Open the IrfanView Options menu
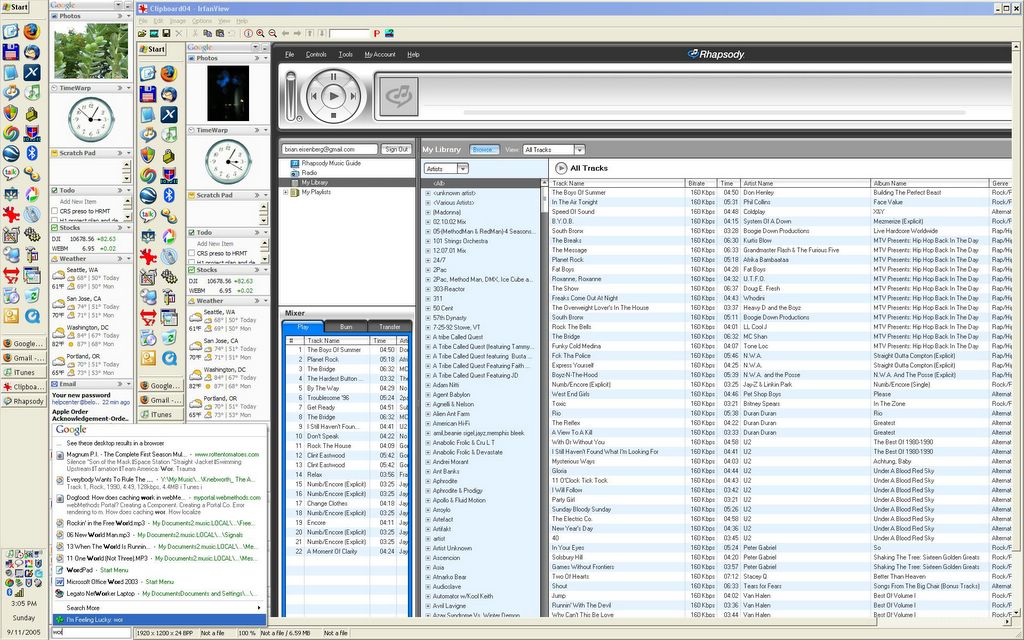 click(x=202, y=21)
